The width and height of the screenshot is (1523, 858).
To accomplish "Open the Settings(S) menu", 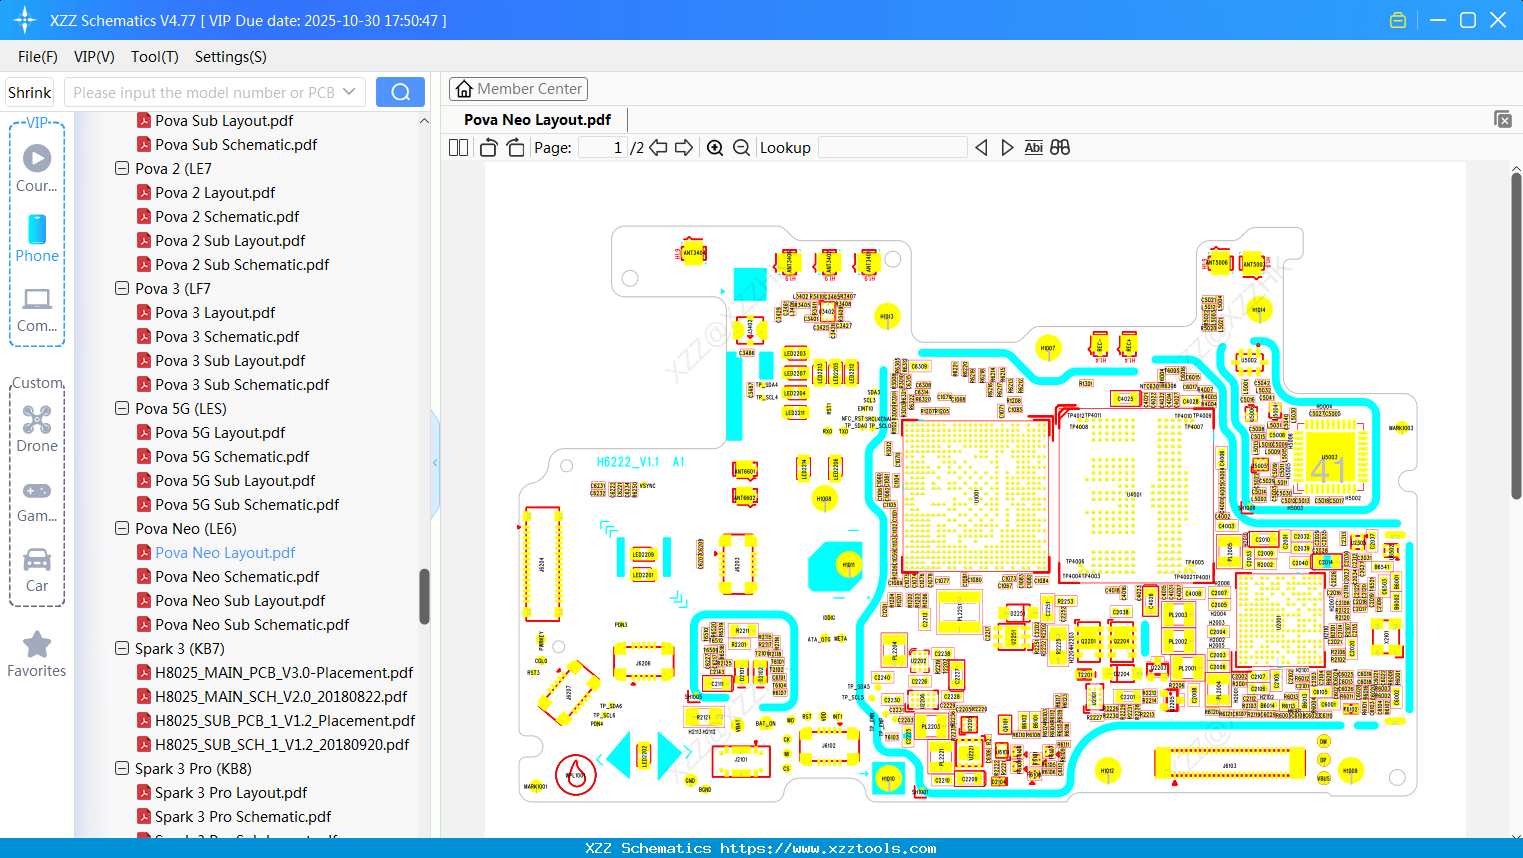I will point(231,57).
